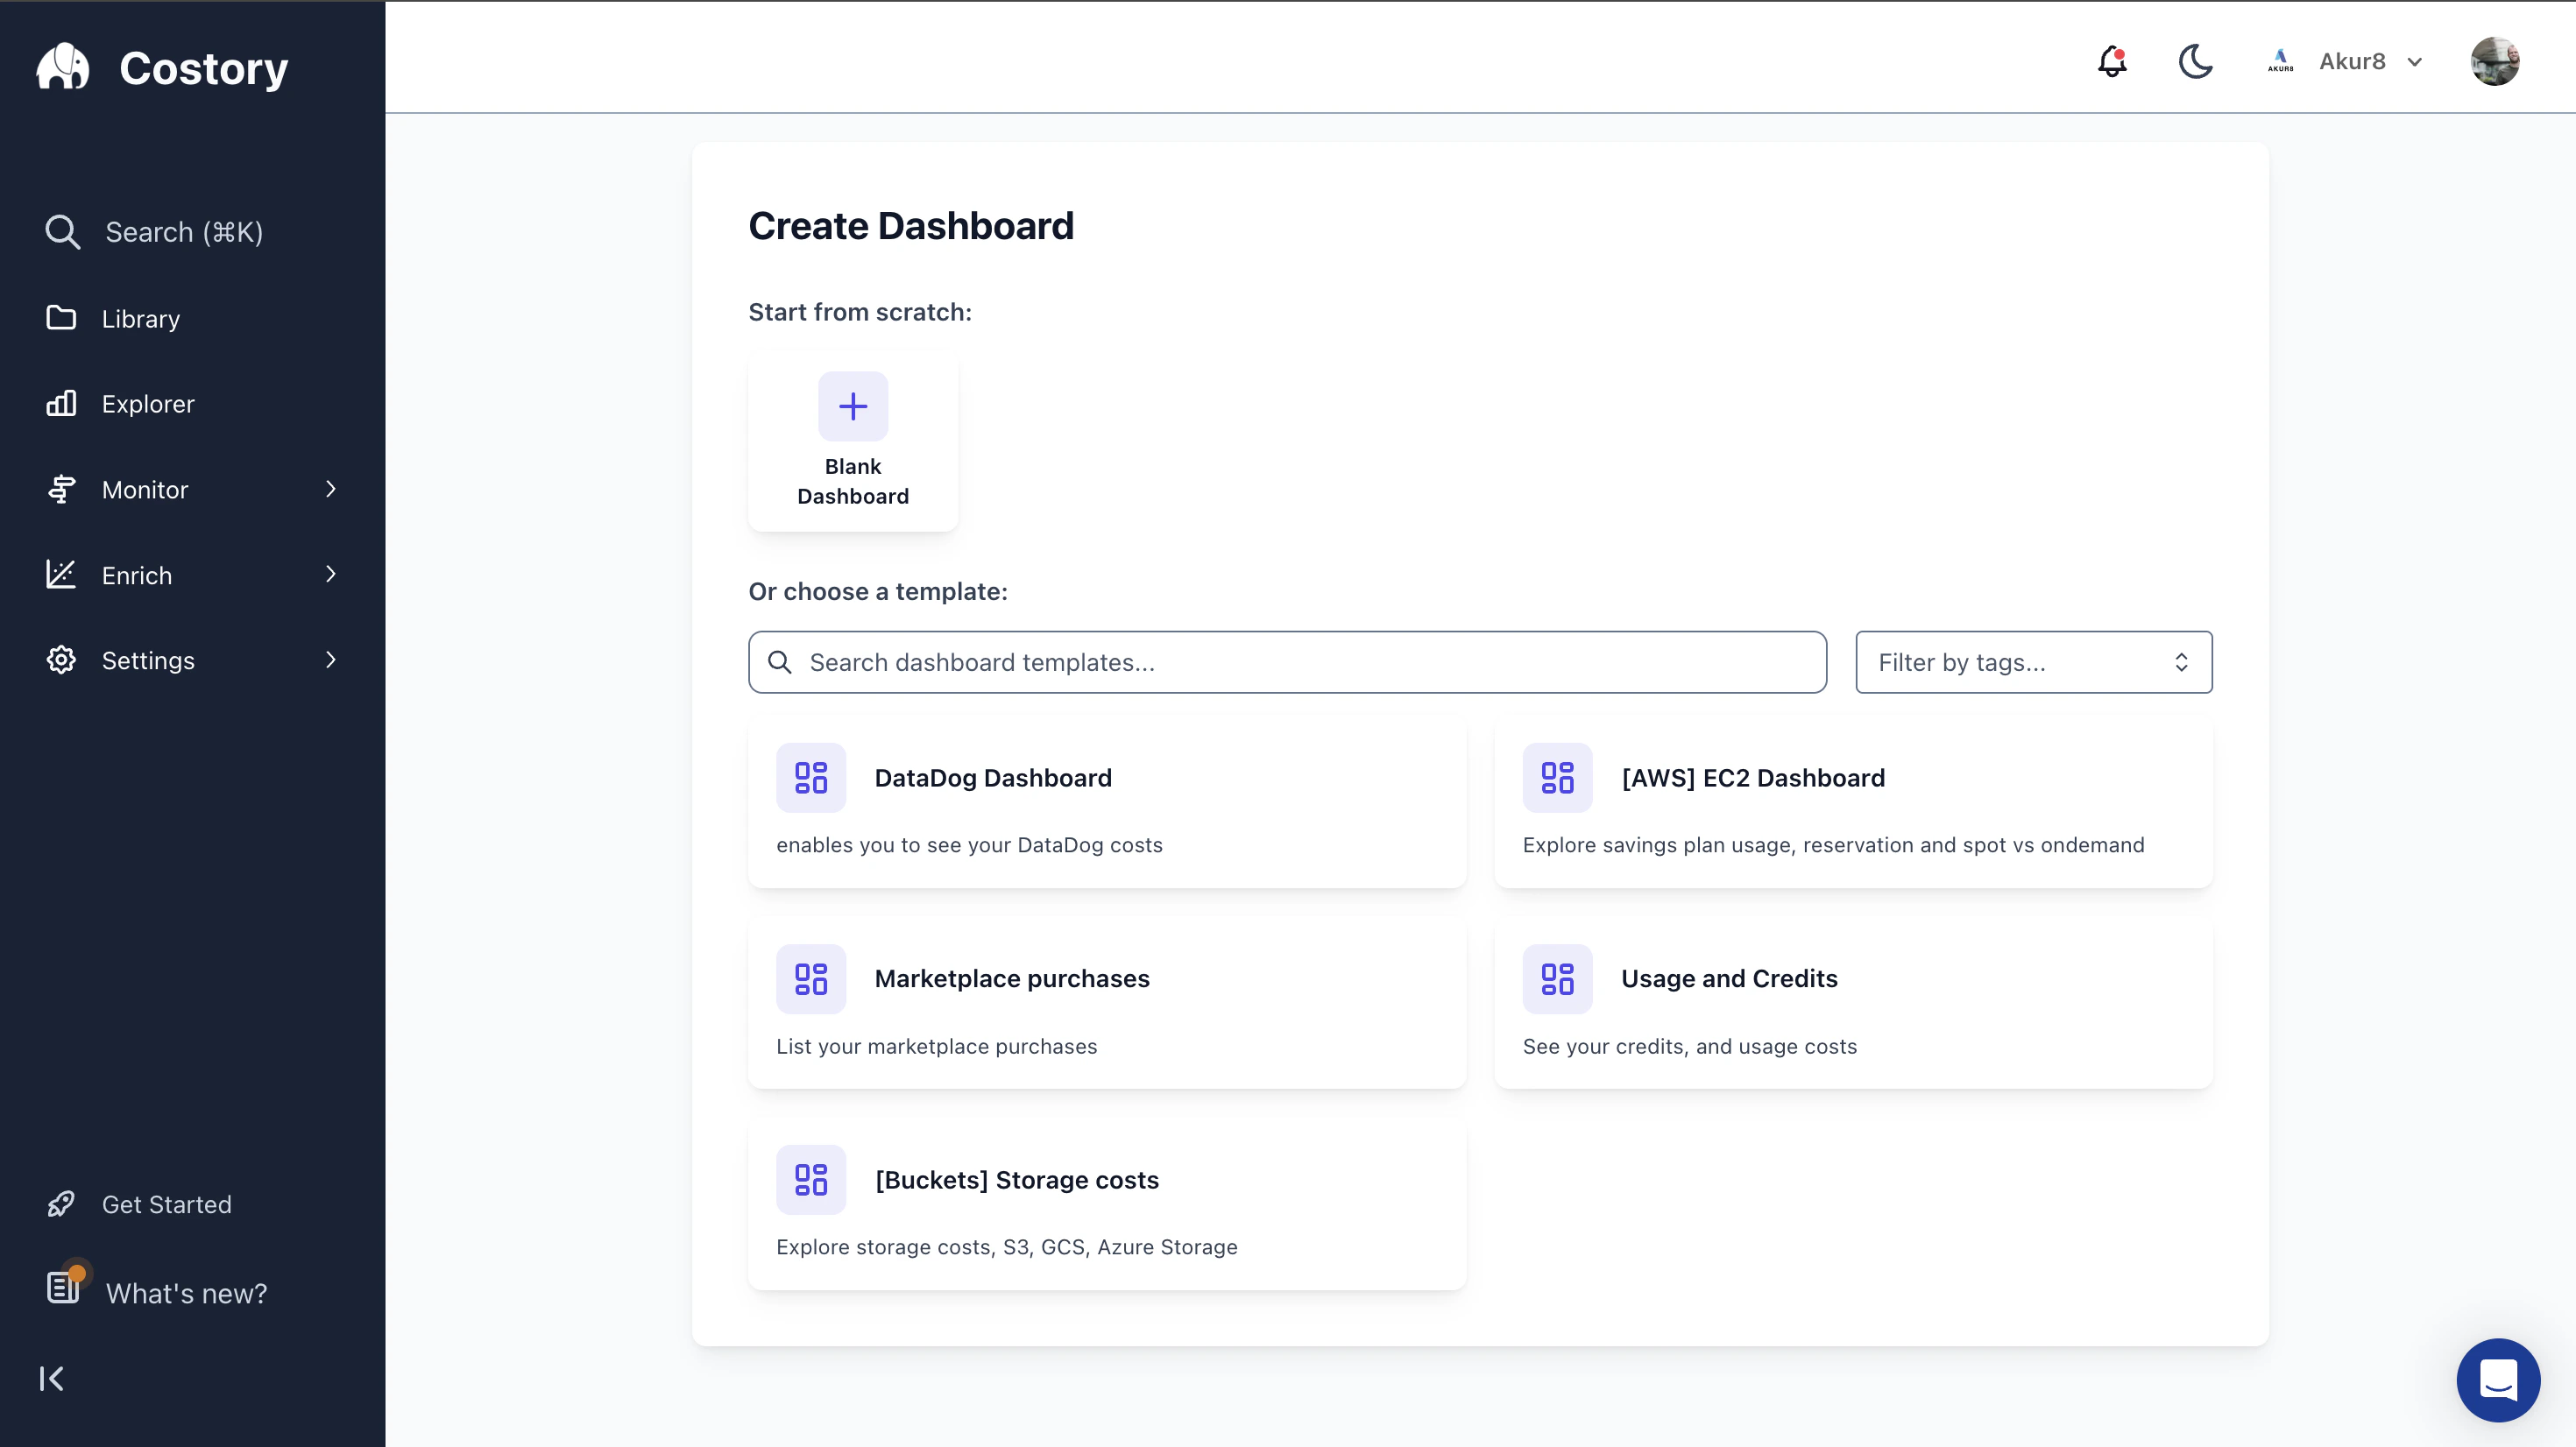Toggle dark mode with the moon icon

coord(2195,61)
